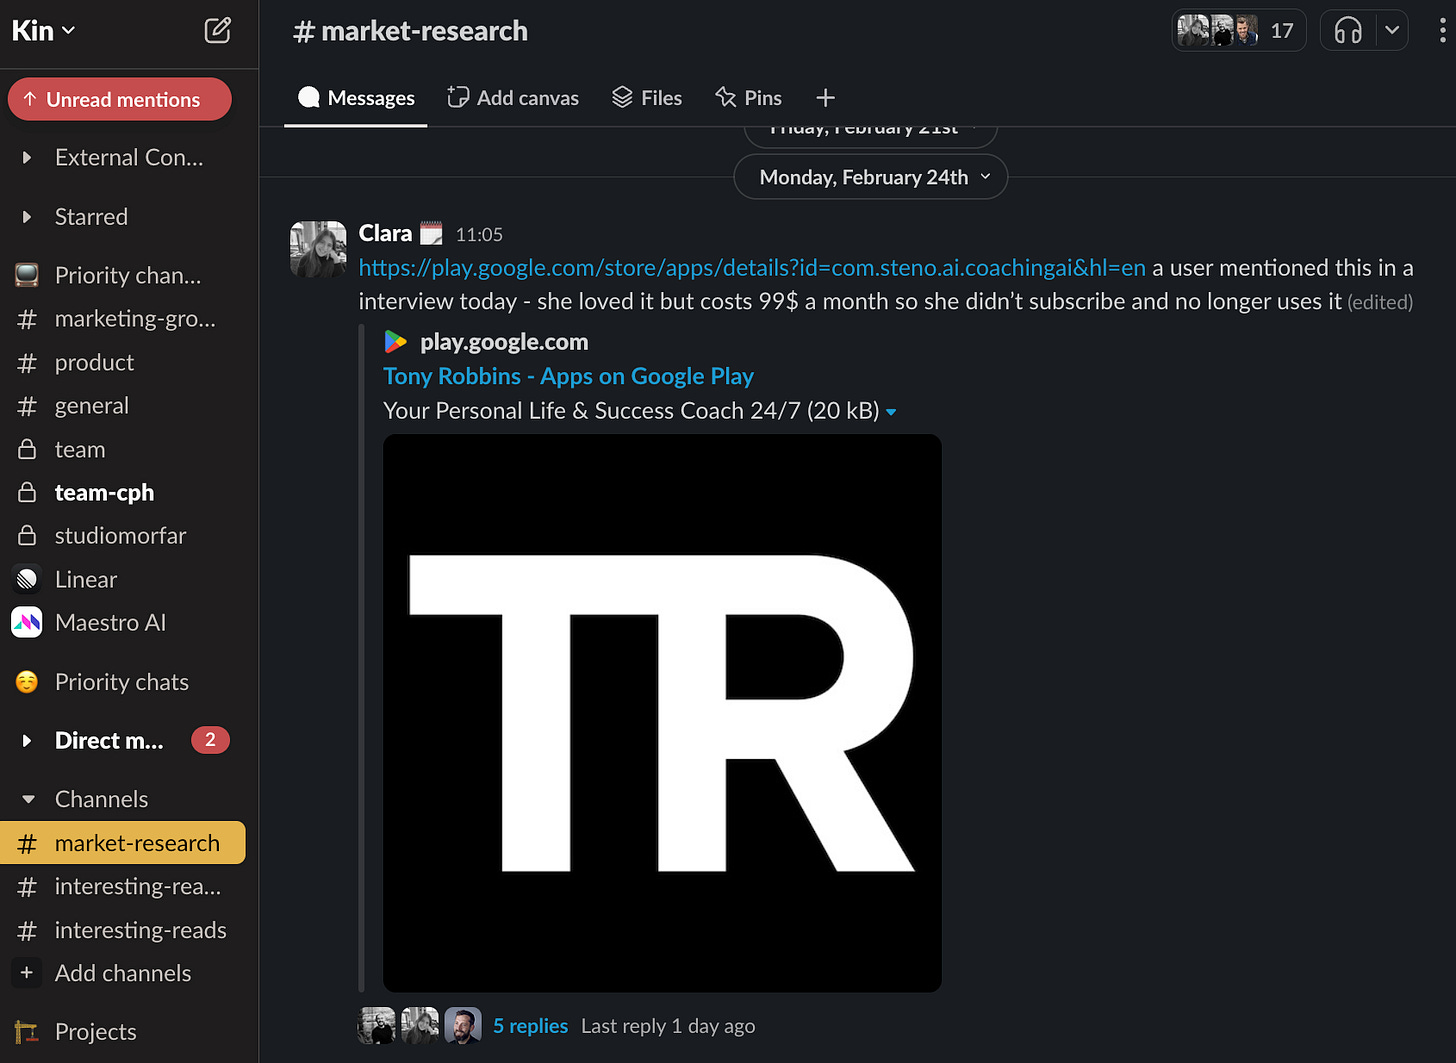Open the team-cph private channel
Viewport: 1456px width, 1063px height.
(x=104, y=493)
